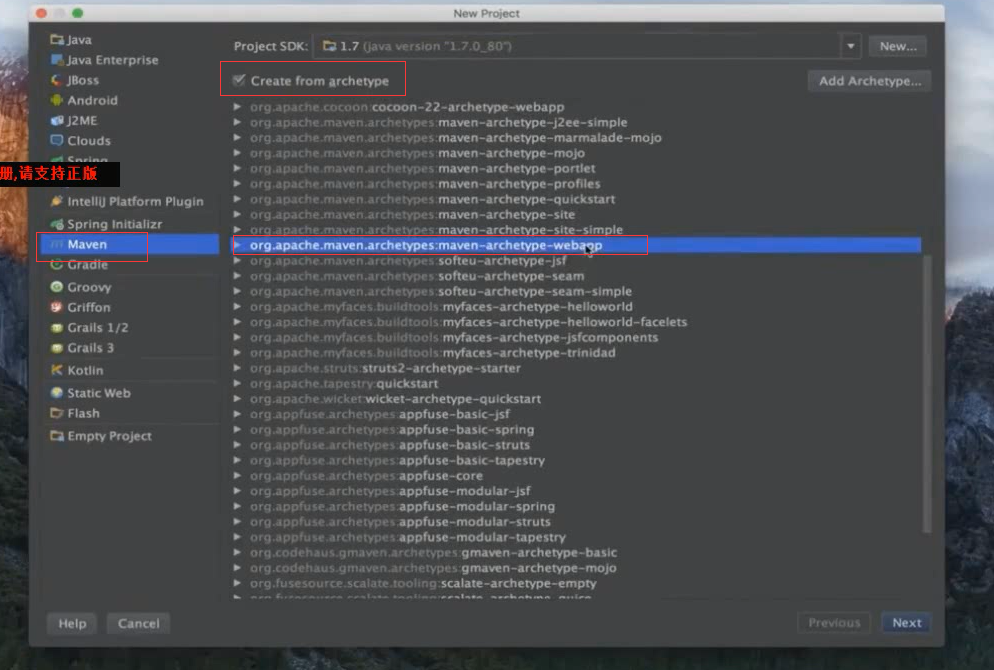Viewport: 994px width, 670px height.
Task: Click the Cancel button
Action: coord(139,624)
